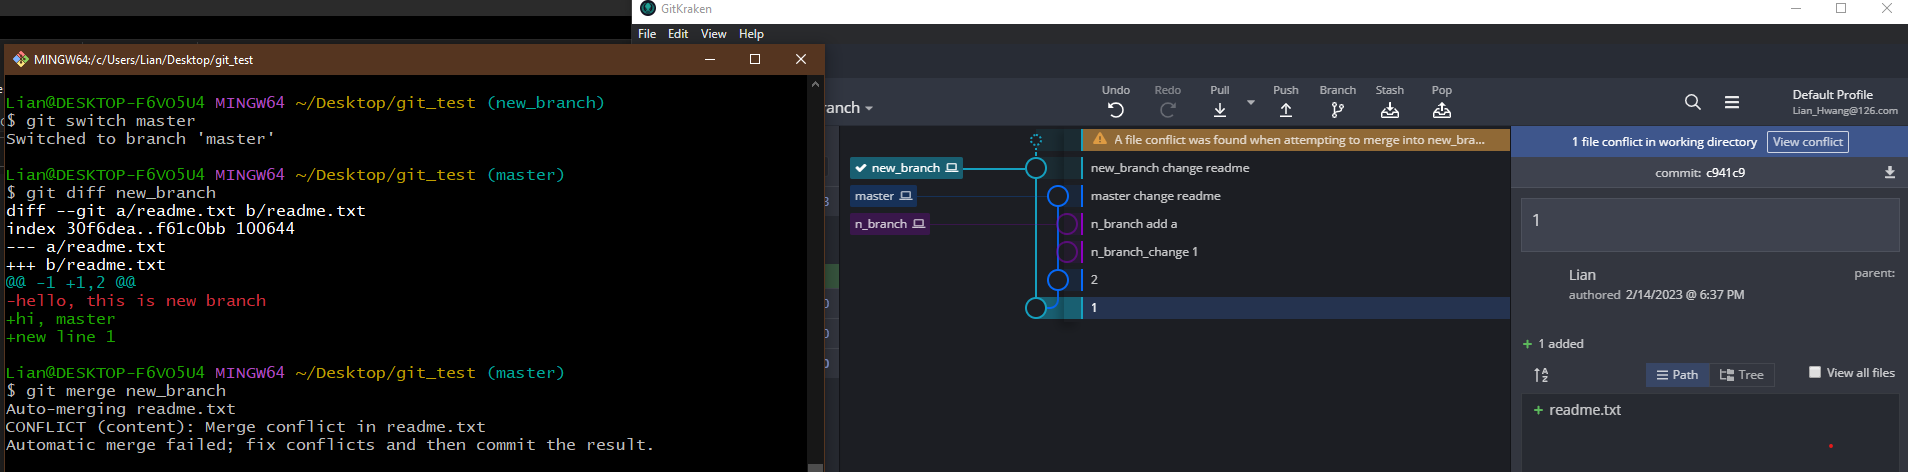Click the purple node for n_branch add a
Image resolution: width=1908 pixels, height=472 pixels.
1068,224
